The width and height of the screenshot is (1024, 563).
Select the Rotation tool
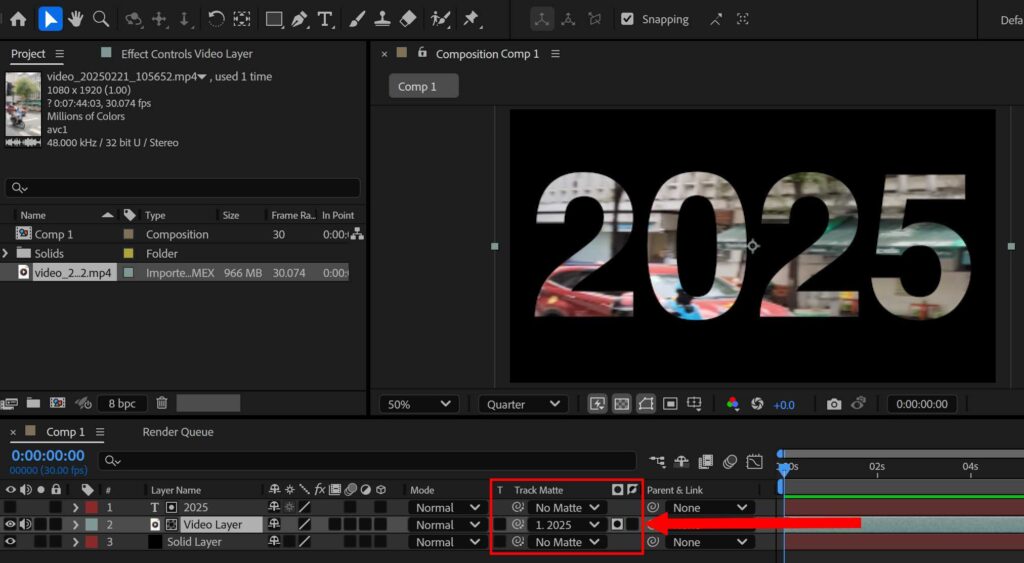216,19
